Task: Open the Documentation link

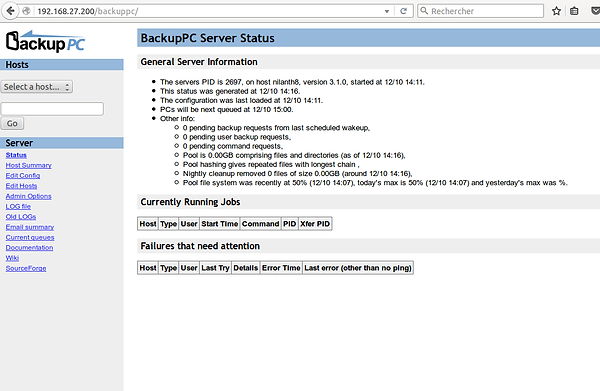Action: (x=29, y=248)
